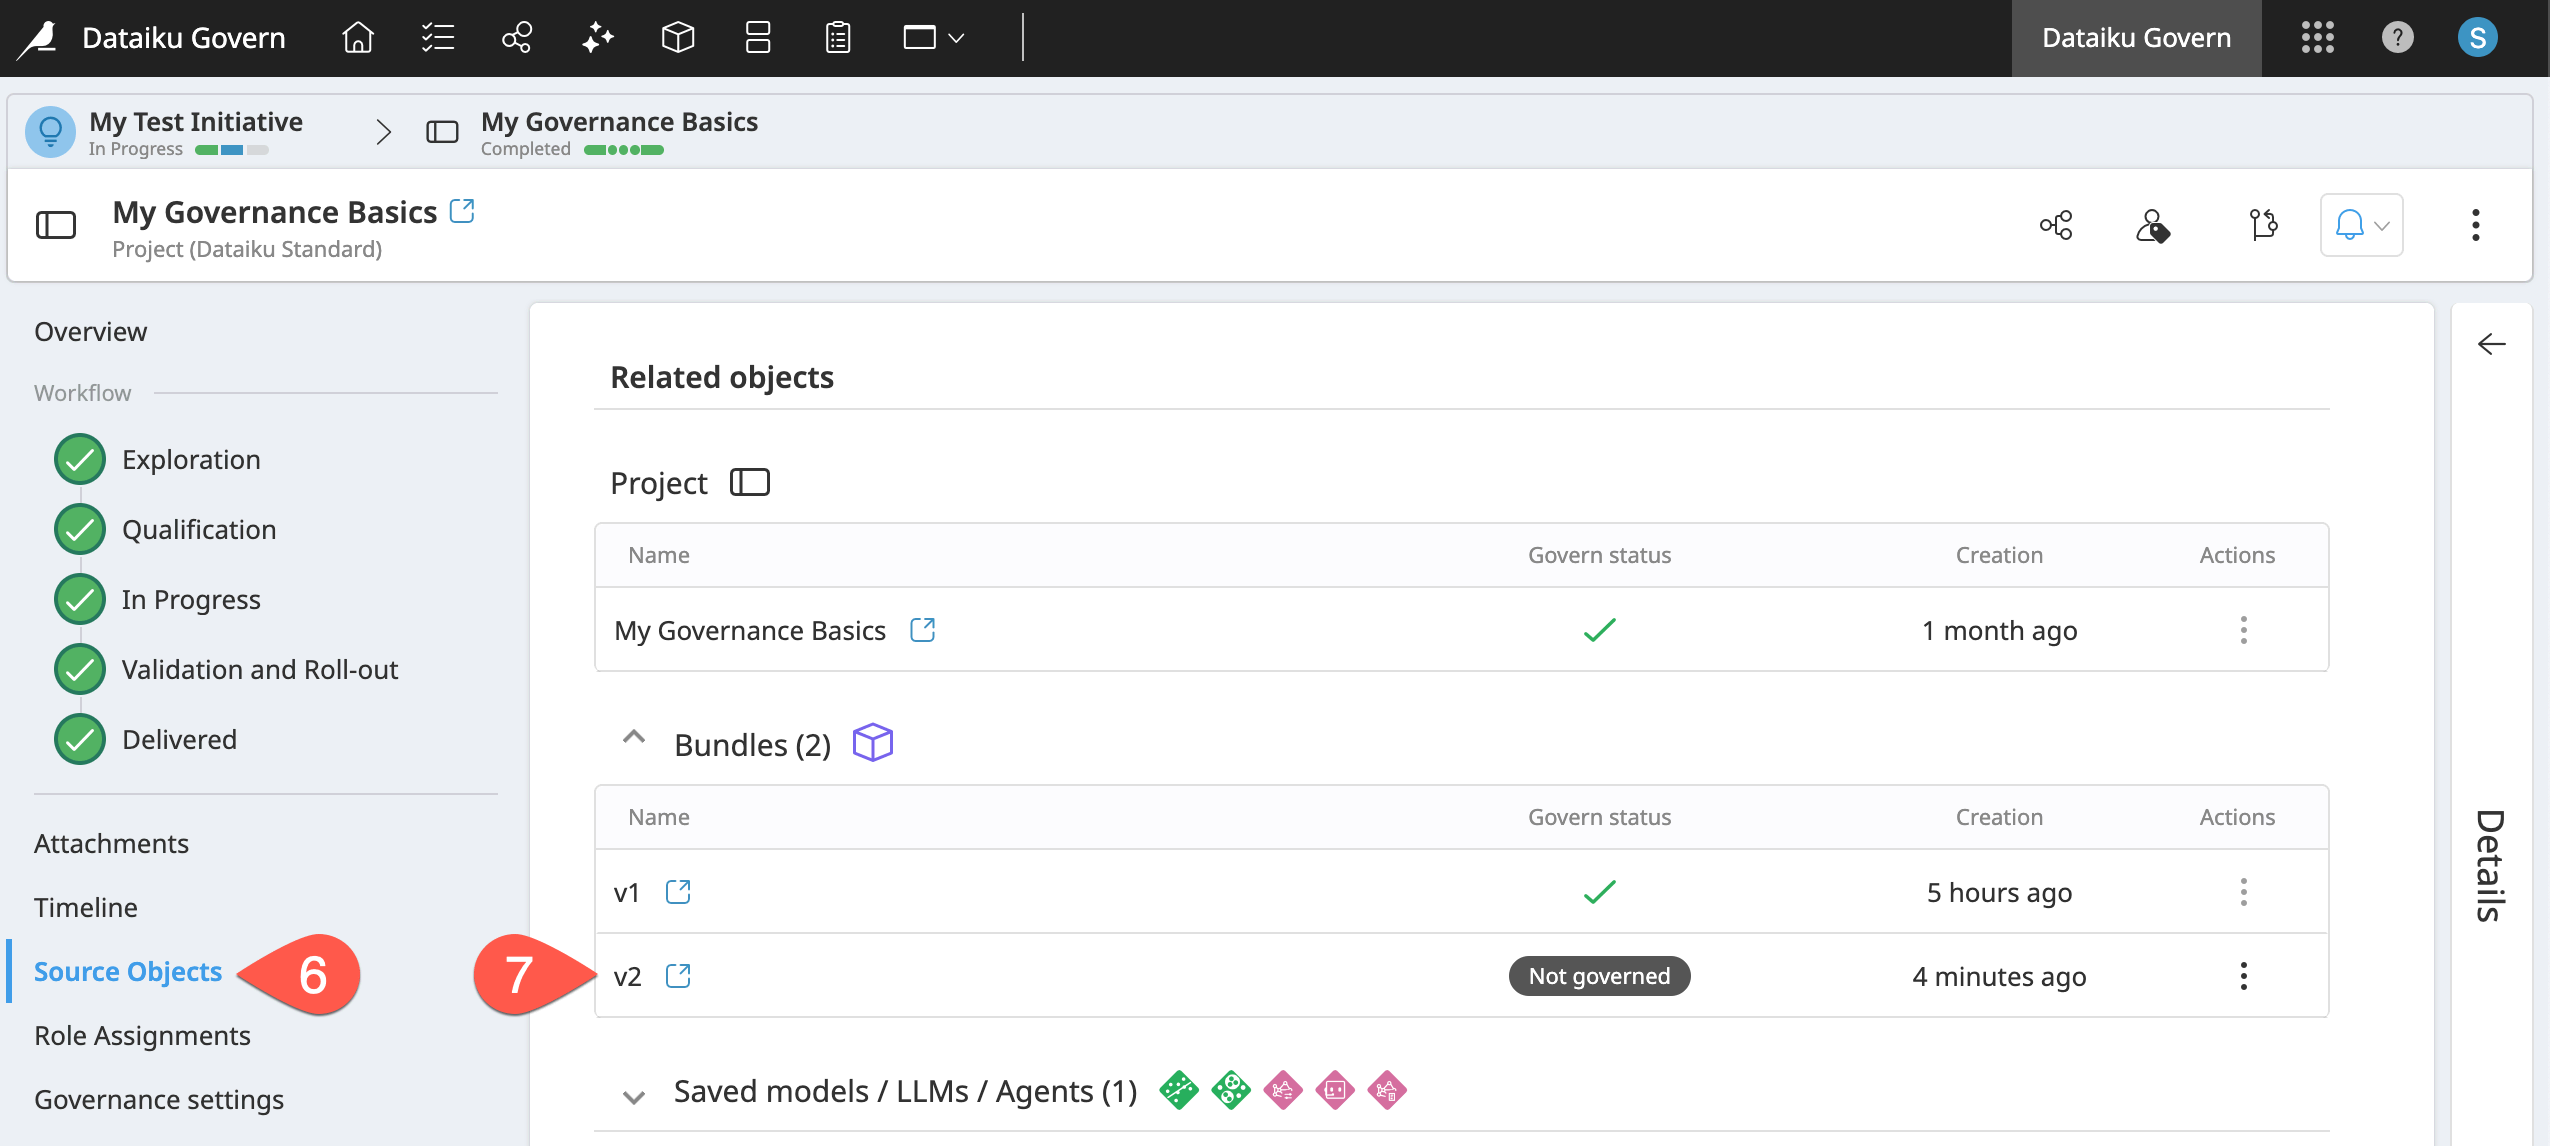
Task: Select the v1 bundle name
Action: [x=626, y=892]
